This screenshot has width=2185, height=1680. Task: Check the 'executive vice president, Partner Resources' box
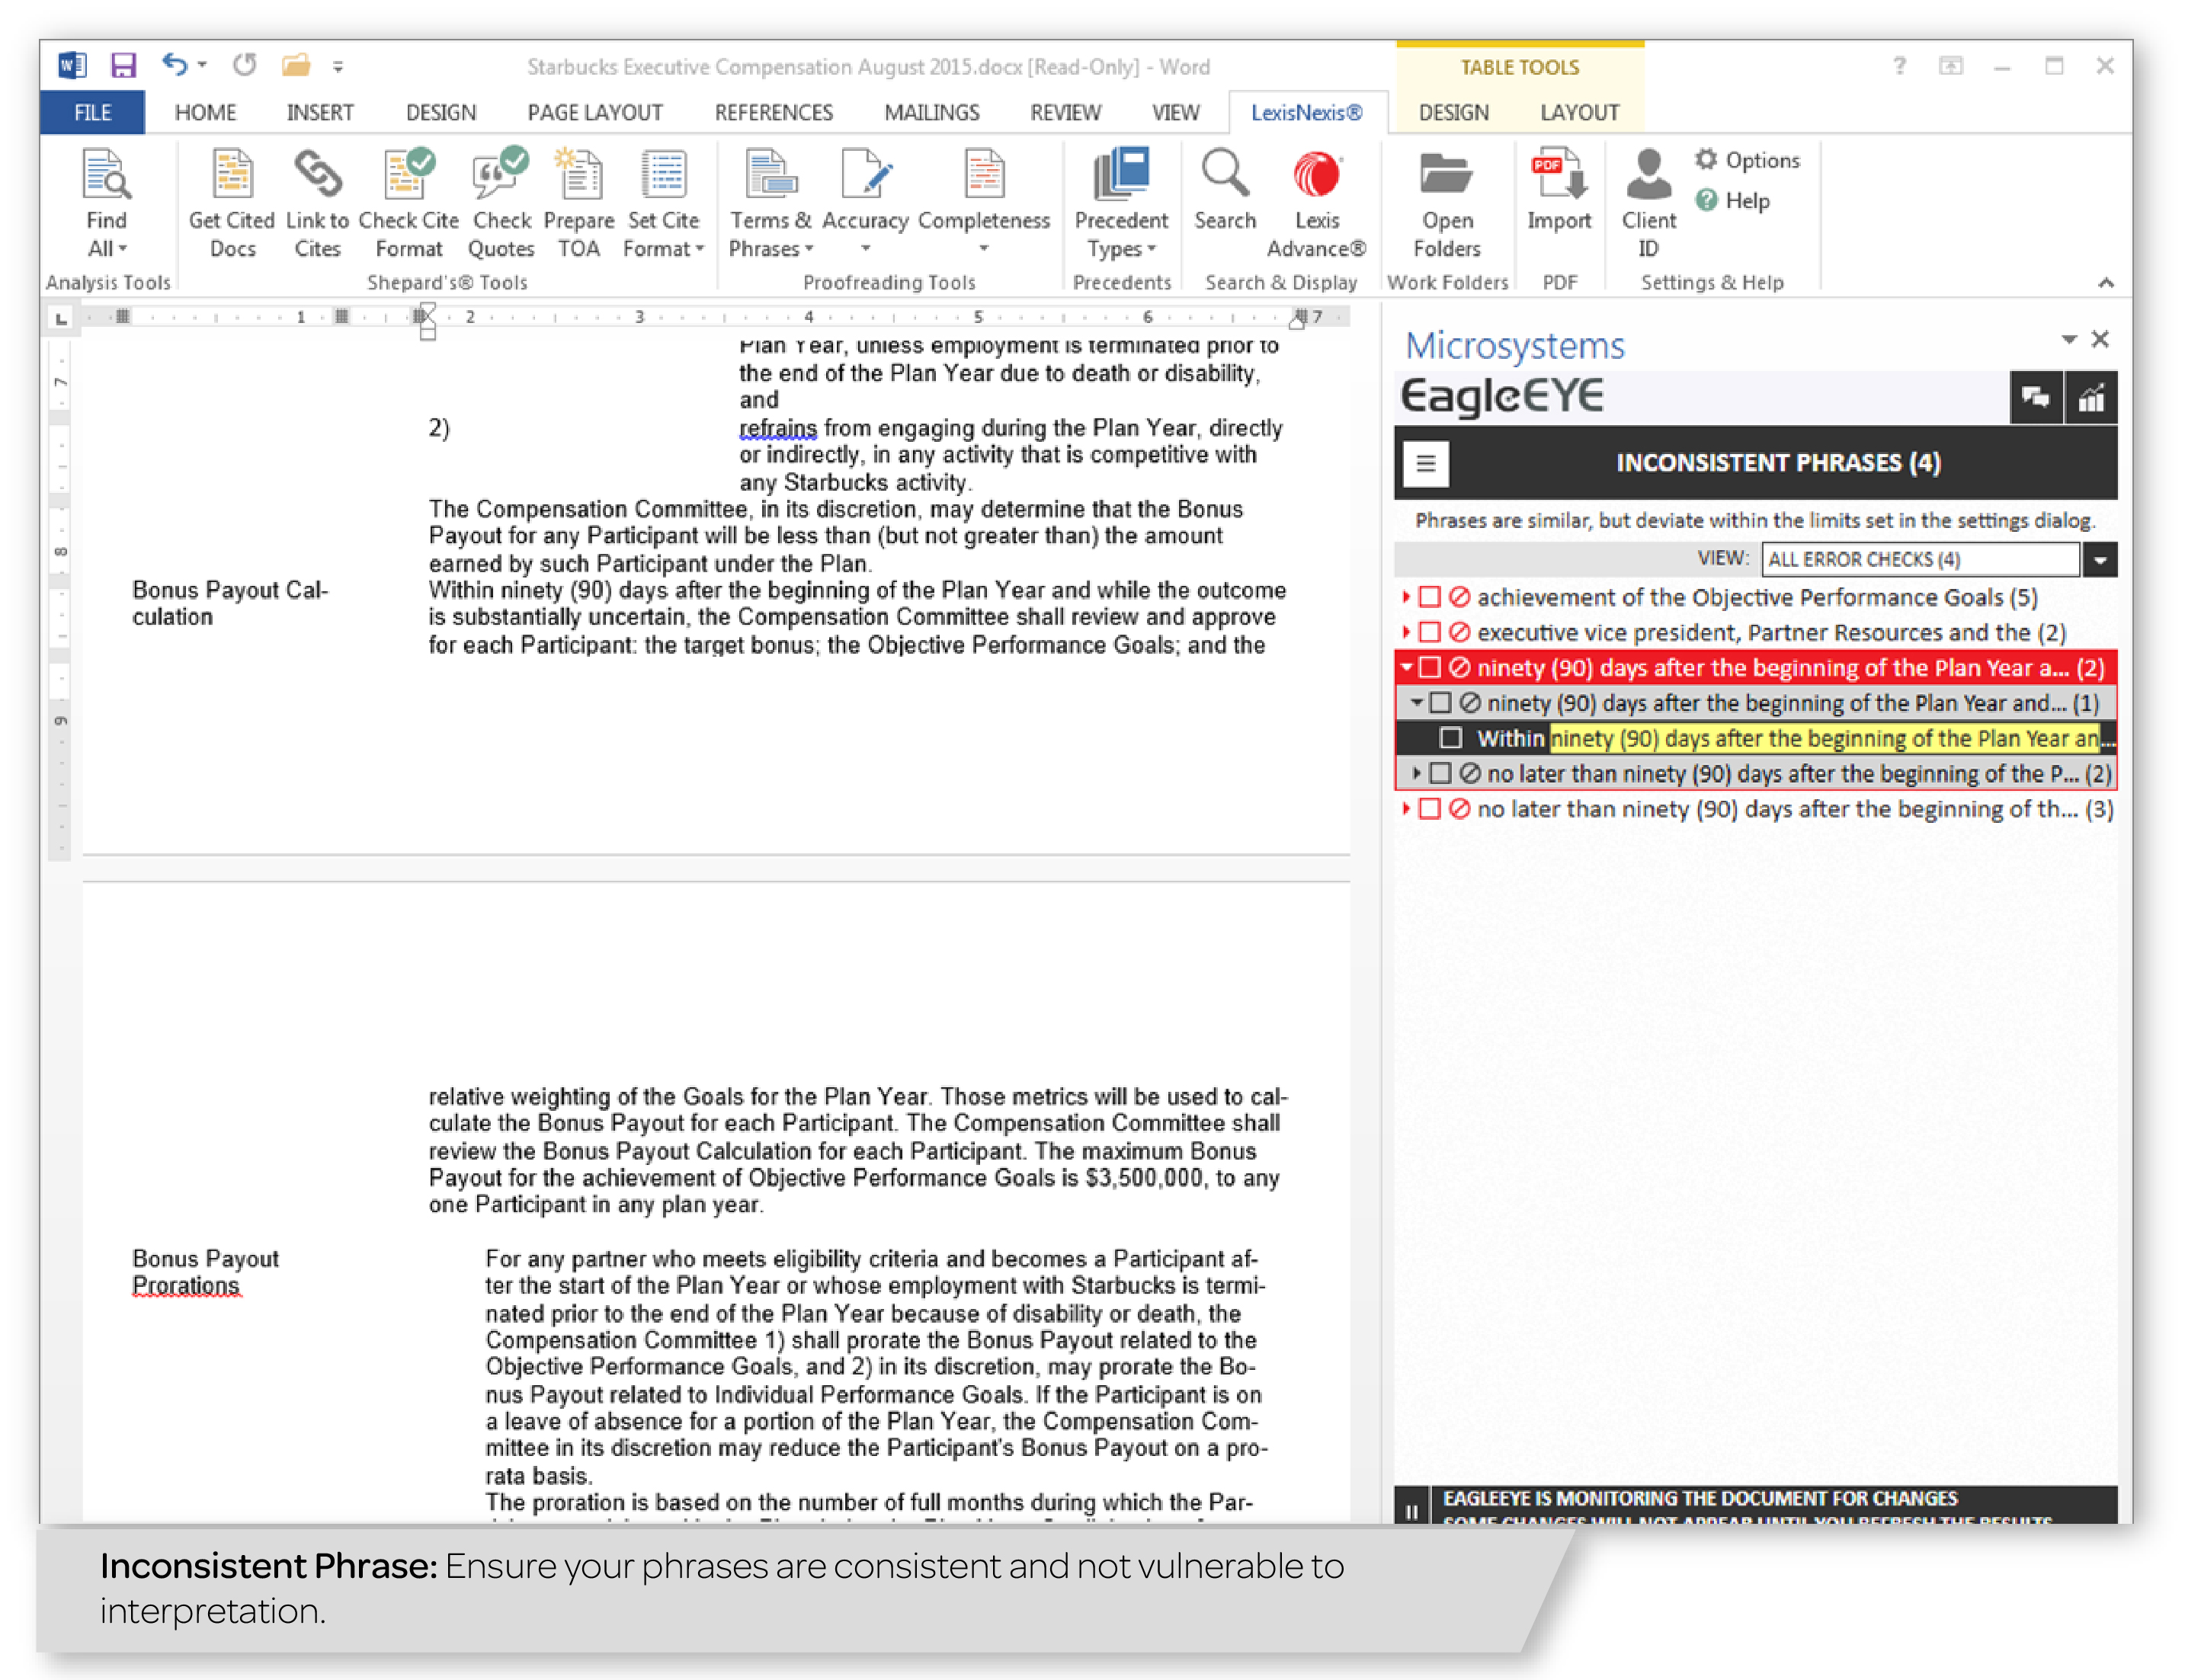pyautogui.click(x=1430, y=632)
